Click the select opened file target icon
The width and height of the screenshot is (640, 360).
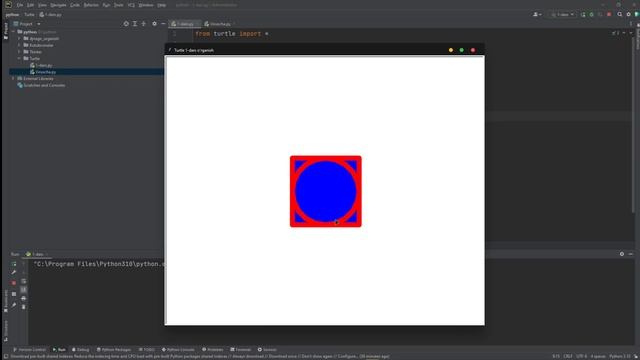pyautogui.click(x=126, y=24)
